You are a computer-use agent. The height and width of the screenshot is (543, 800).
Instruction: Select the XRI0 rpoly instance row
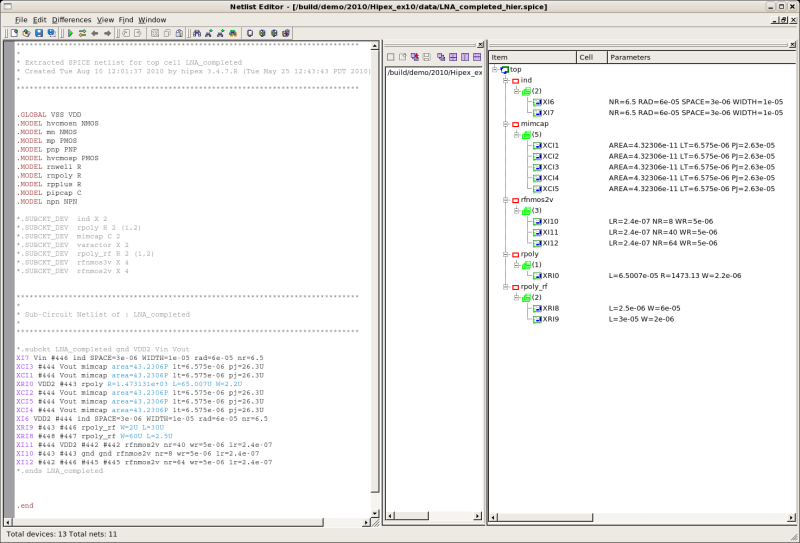(x=551, y=276)
